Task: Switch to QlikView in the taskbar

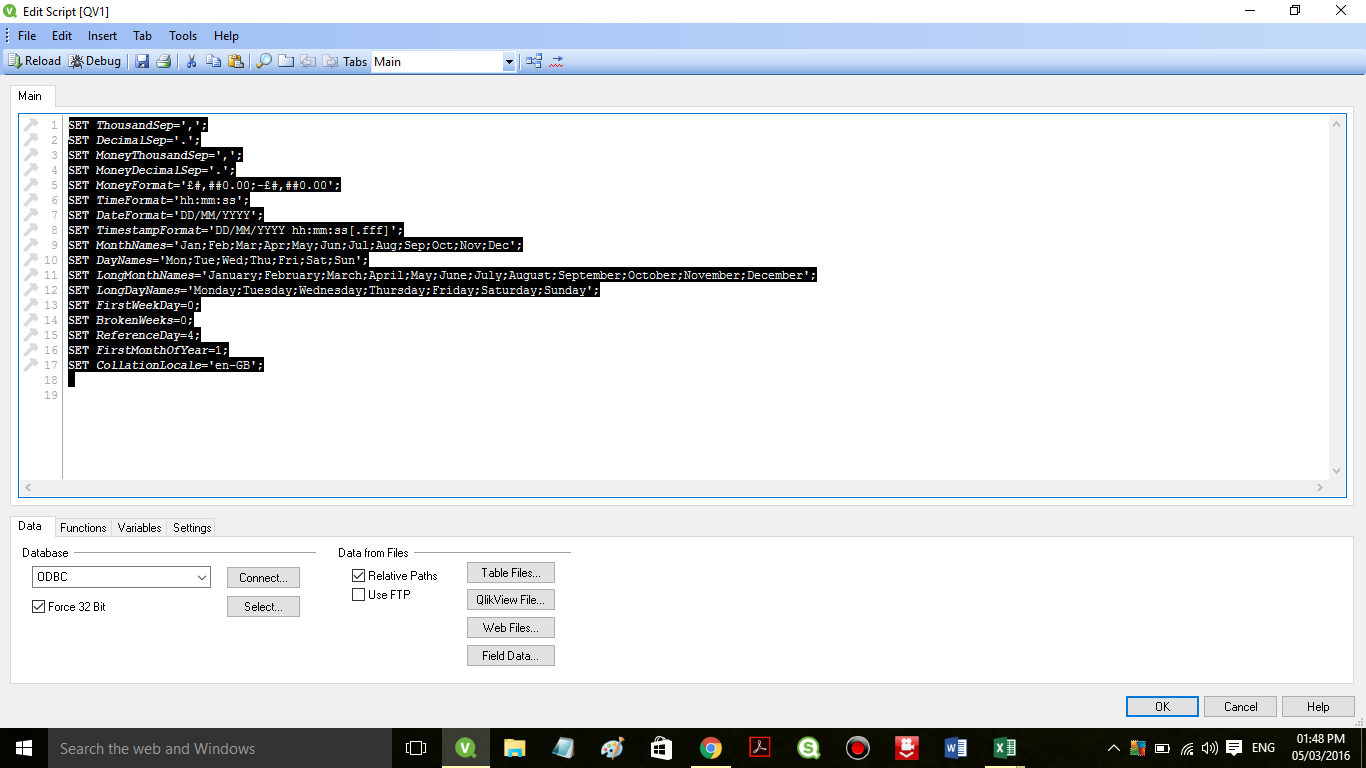Action: point(465,748)
